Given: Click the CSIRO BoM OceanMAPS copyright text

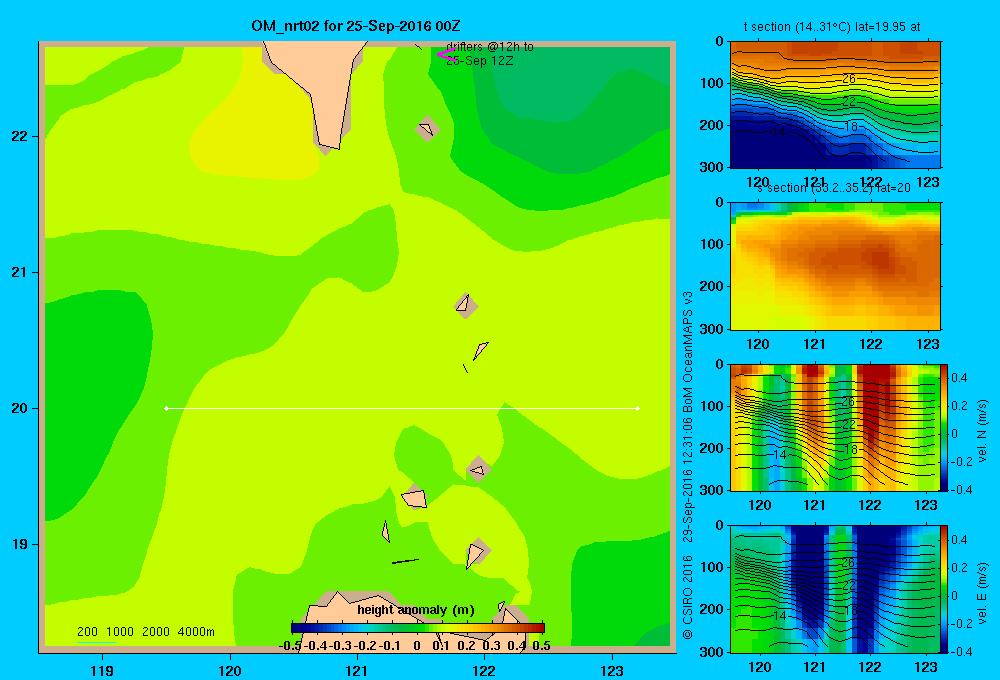Looking at the screenshot, I should [x=688, y=465].
